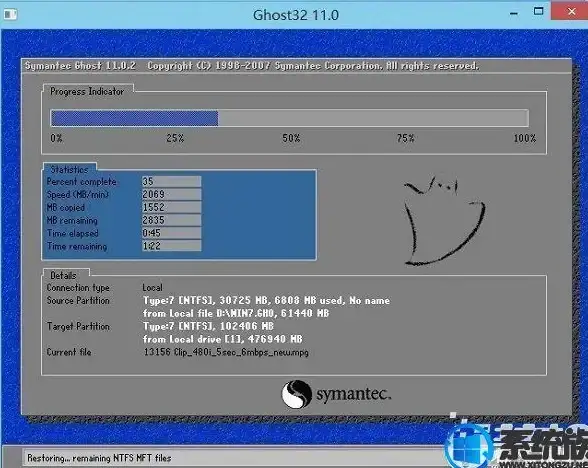Click the Ghost32 window system menu icon

tap(10, 15)
